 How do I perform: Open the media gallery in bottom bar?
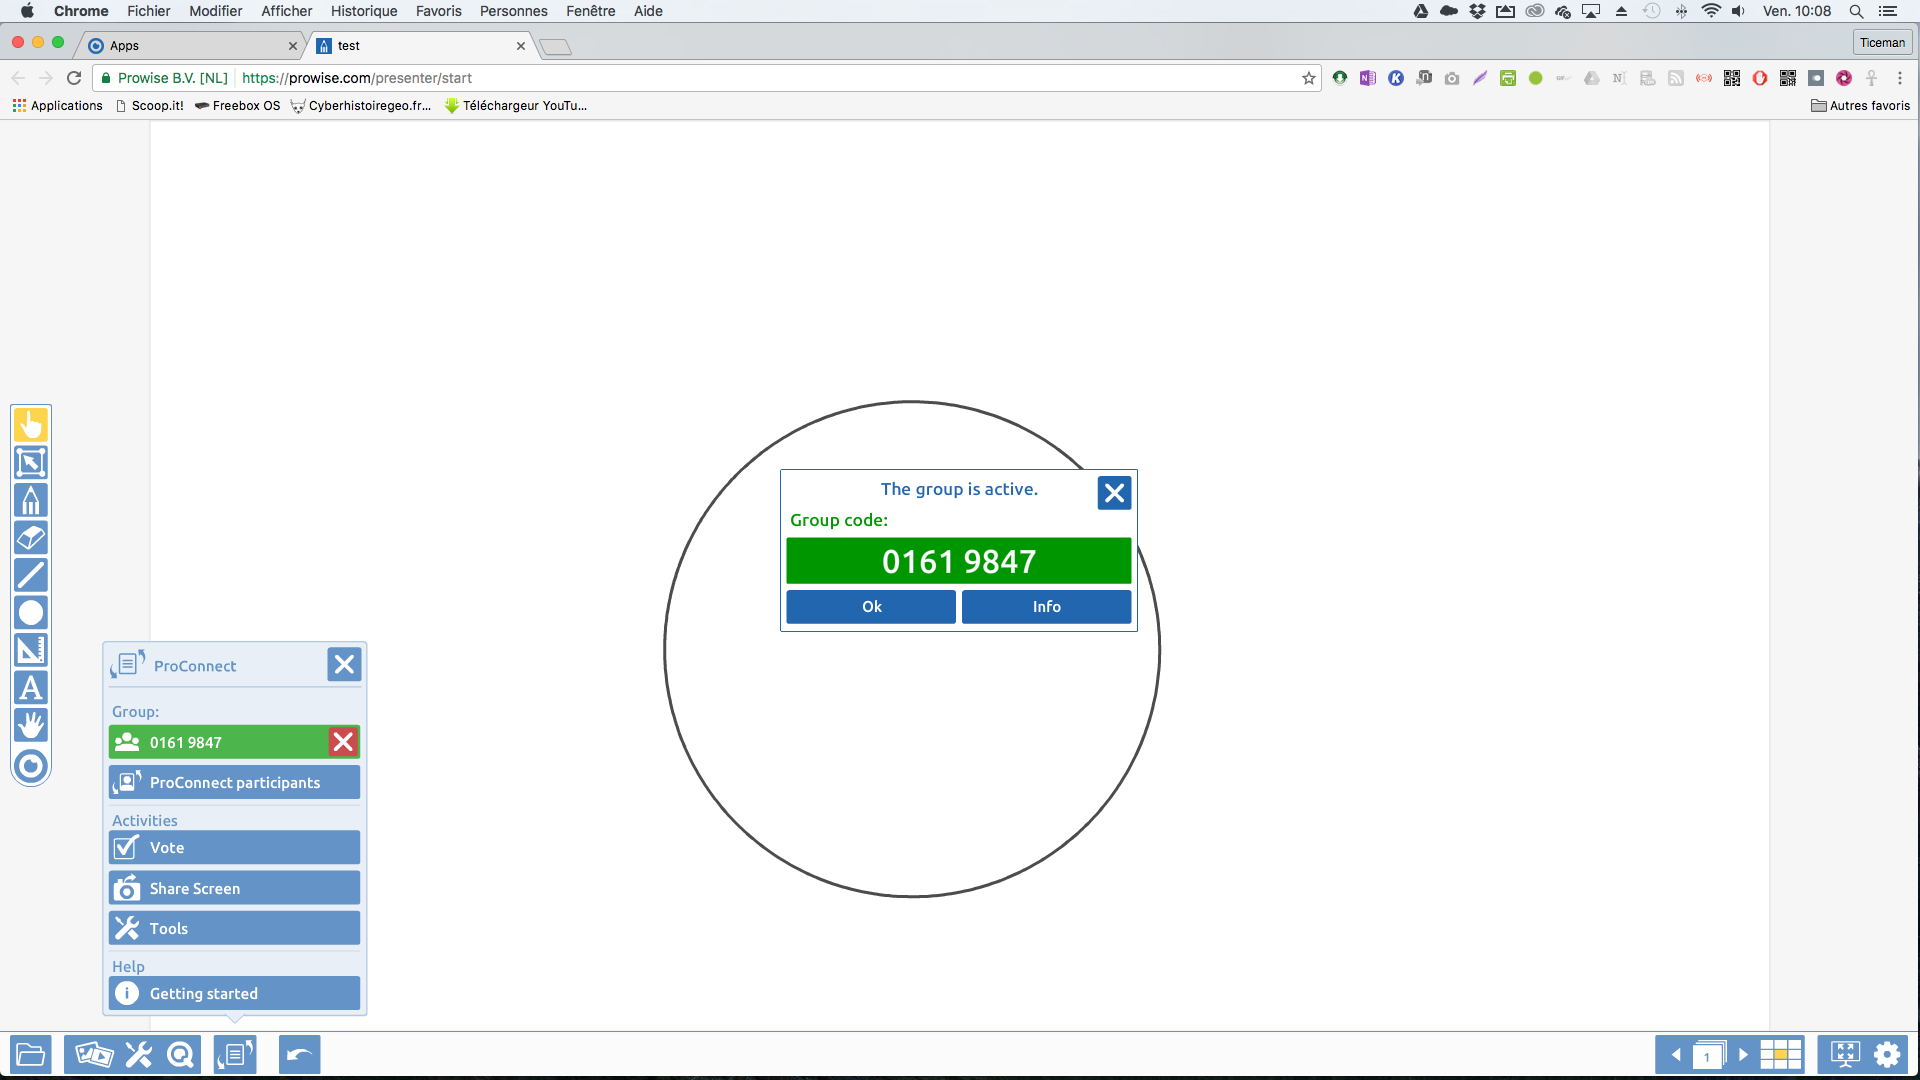[x=94, y=1055]
